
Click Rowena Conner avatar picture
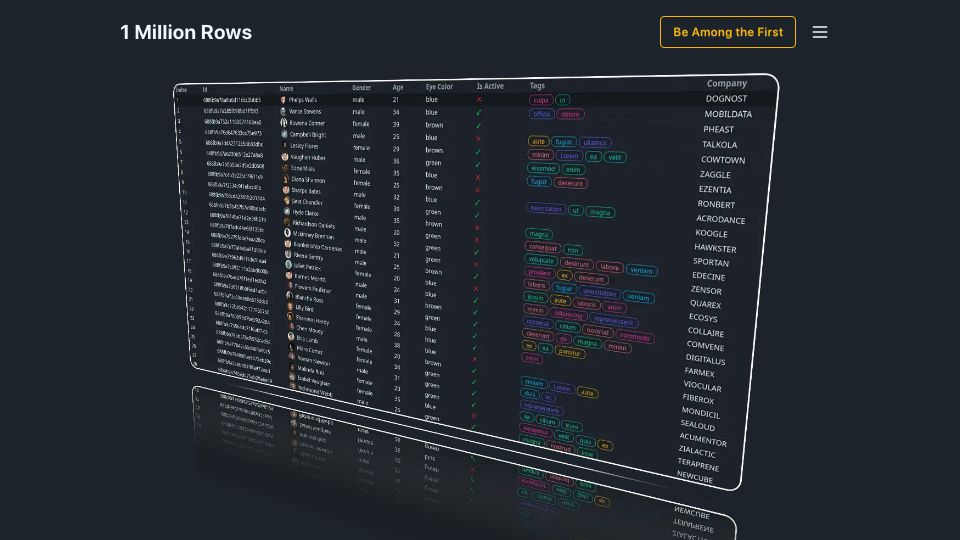tap(283, 122)
